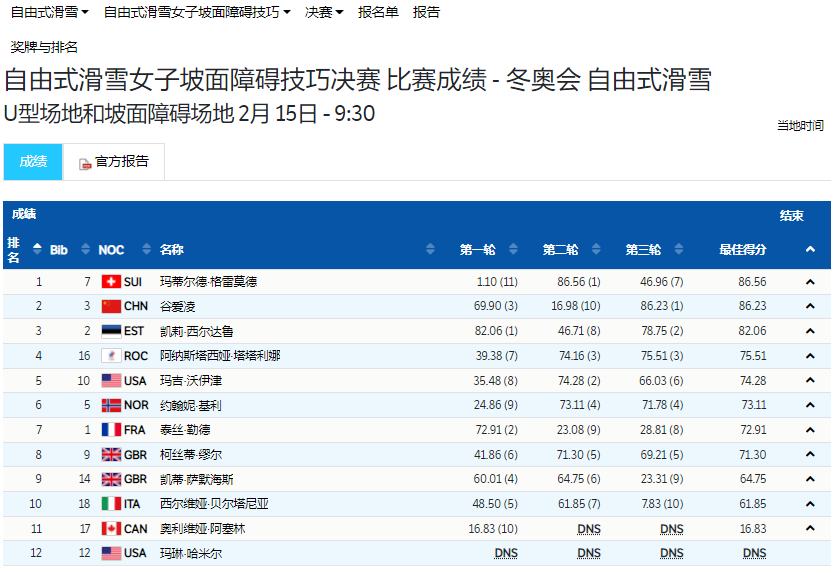Screen dimensions: 837x573
Task: Sort the table by 第三轮 scores
Action: pyautogui.click(x=679, y=249)
